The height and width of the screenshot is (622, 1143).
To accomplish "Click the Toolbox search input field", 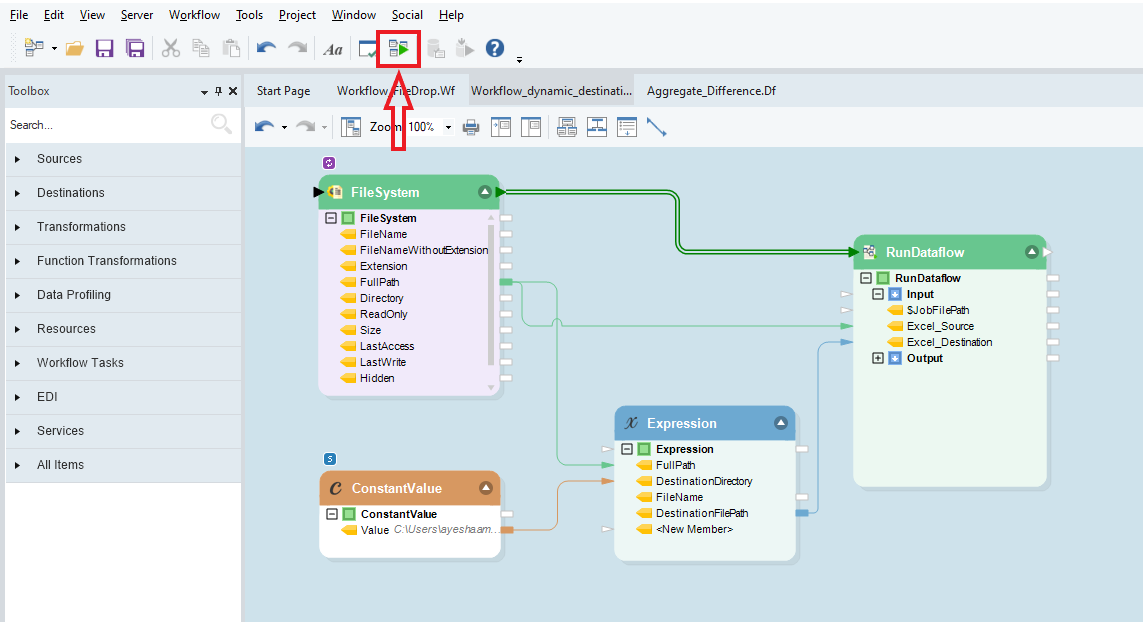I will pyautogui.click(x=105, y=125).
